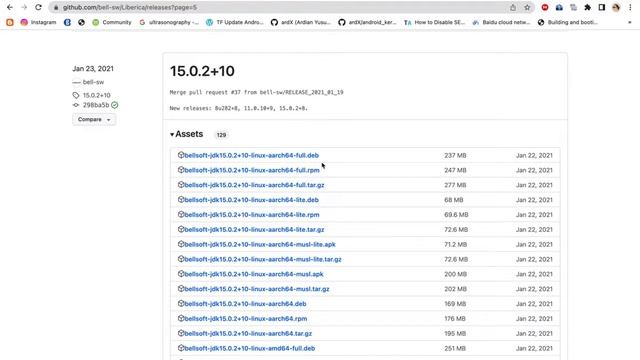This screenshot has width=640, height=360.
Task: Collapse the Assets section
Action: tap(187, 134)
